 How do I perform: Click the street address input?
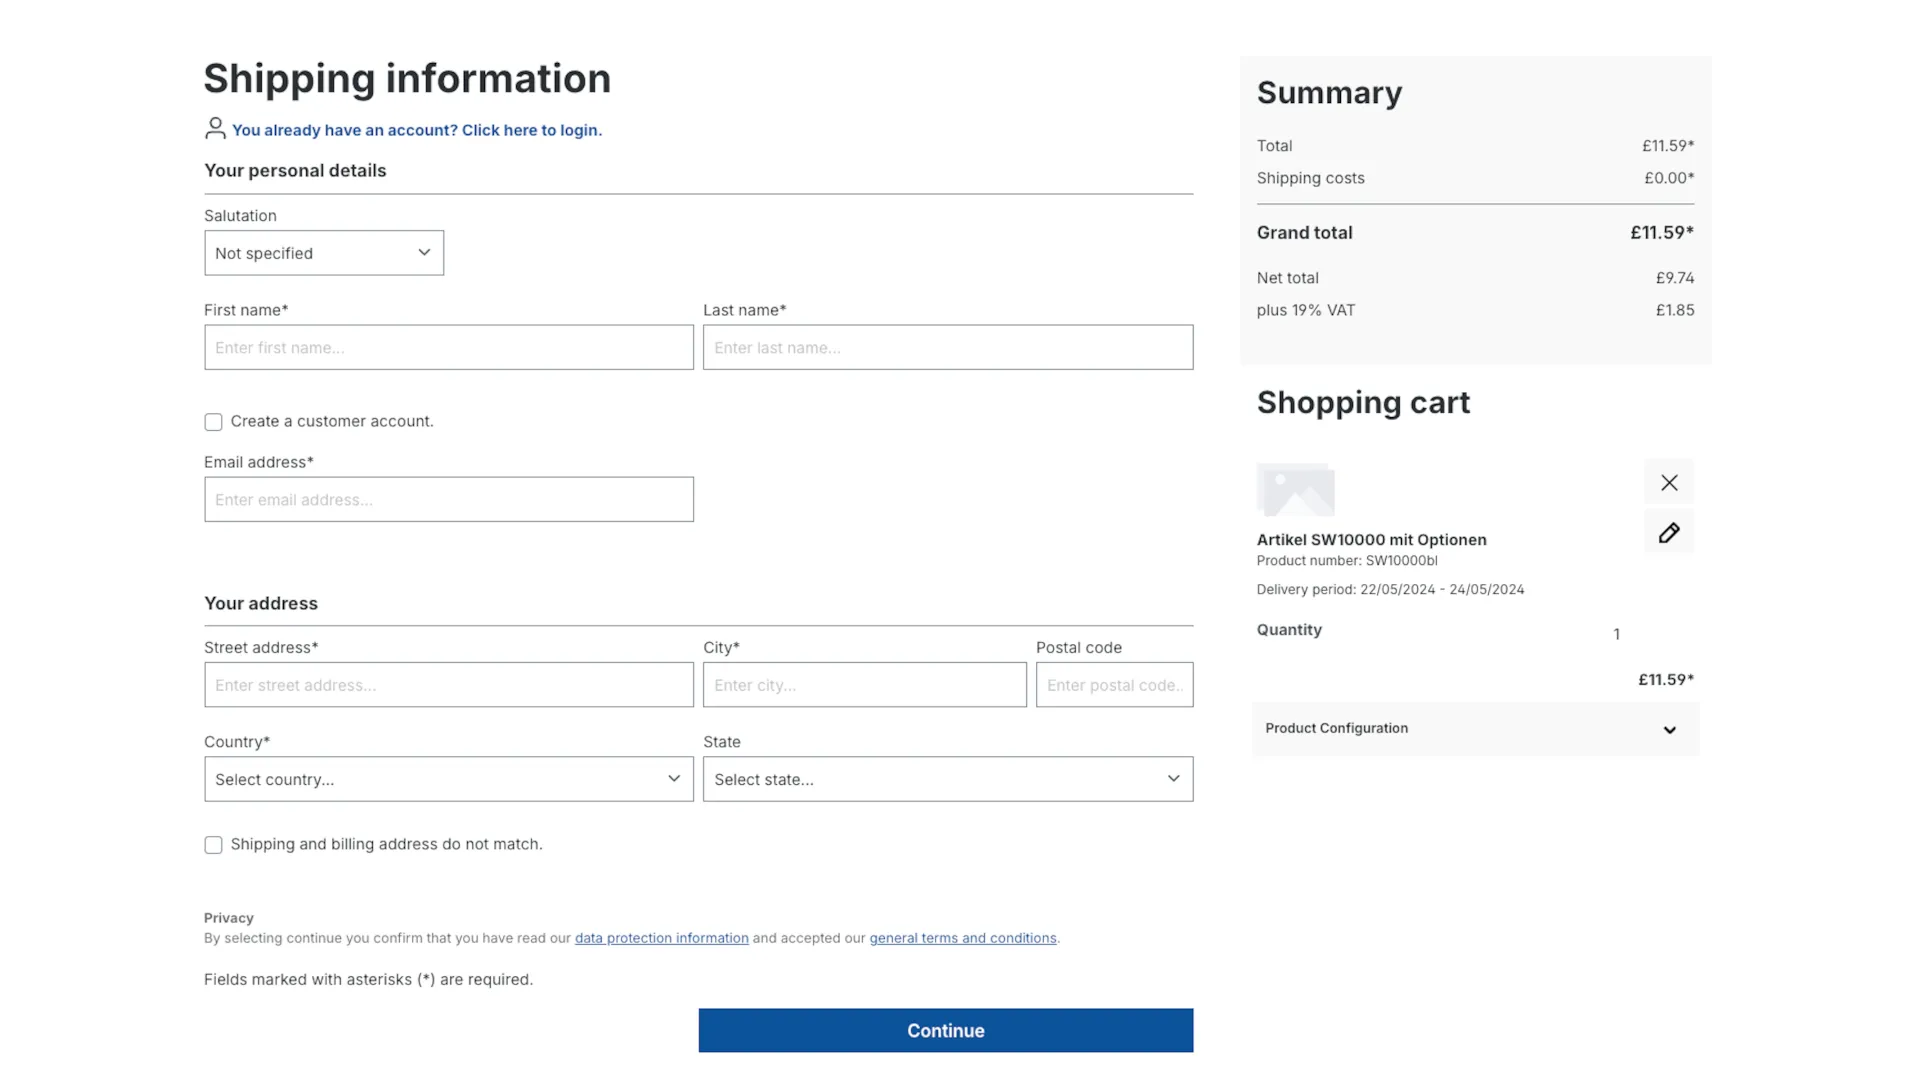coord(448,685)
